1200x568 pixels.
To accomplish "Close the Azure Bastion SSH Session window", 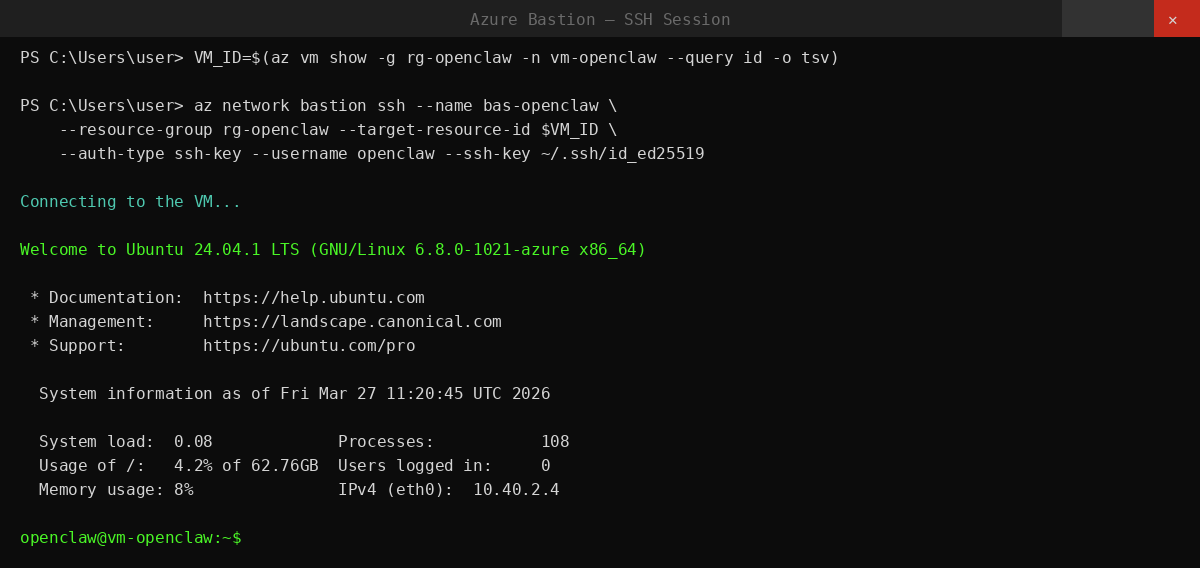I will pyautogui.click(x=1176, y=19).
